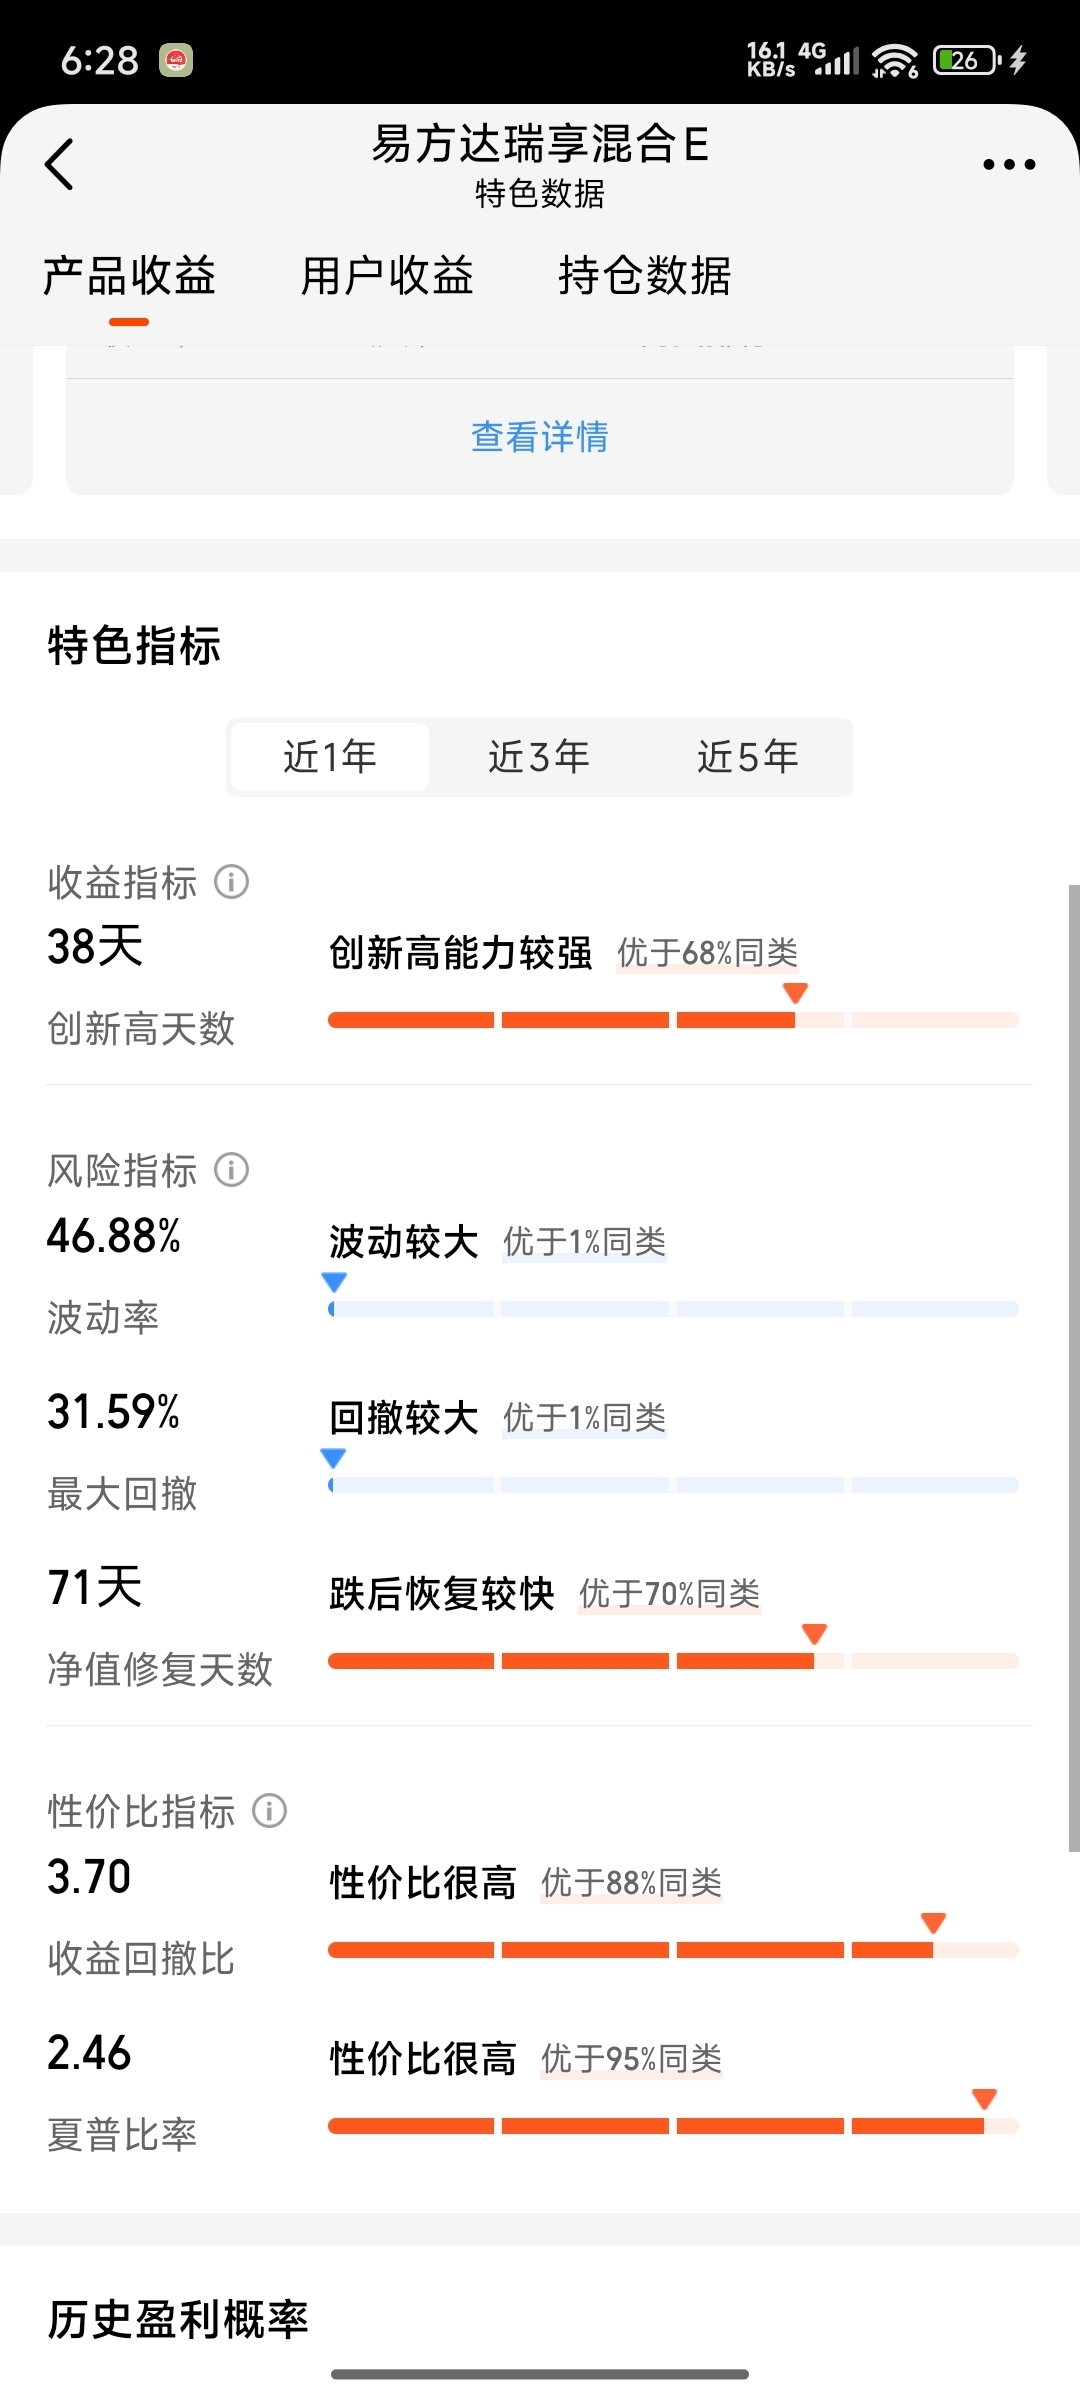
Task: Tap 优于88%同类 ranking label
Action: click(x=631, y=1883)
